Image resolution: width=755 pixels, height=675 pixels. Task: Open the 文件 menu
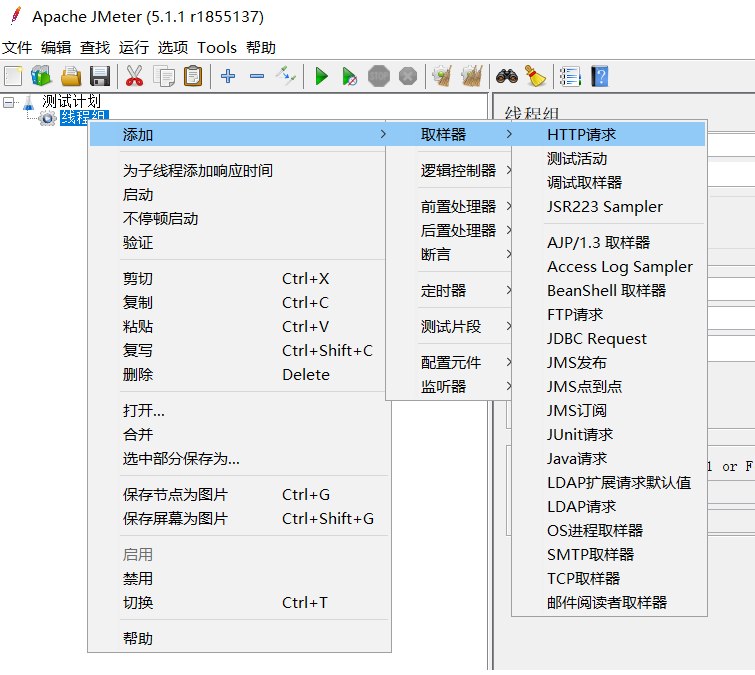17,48
